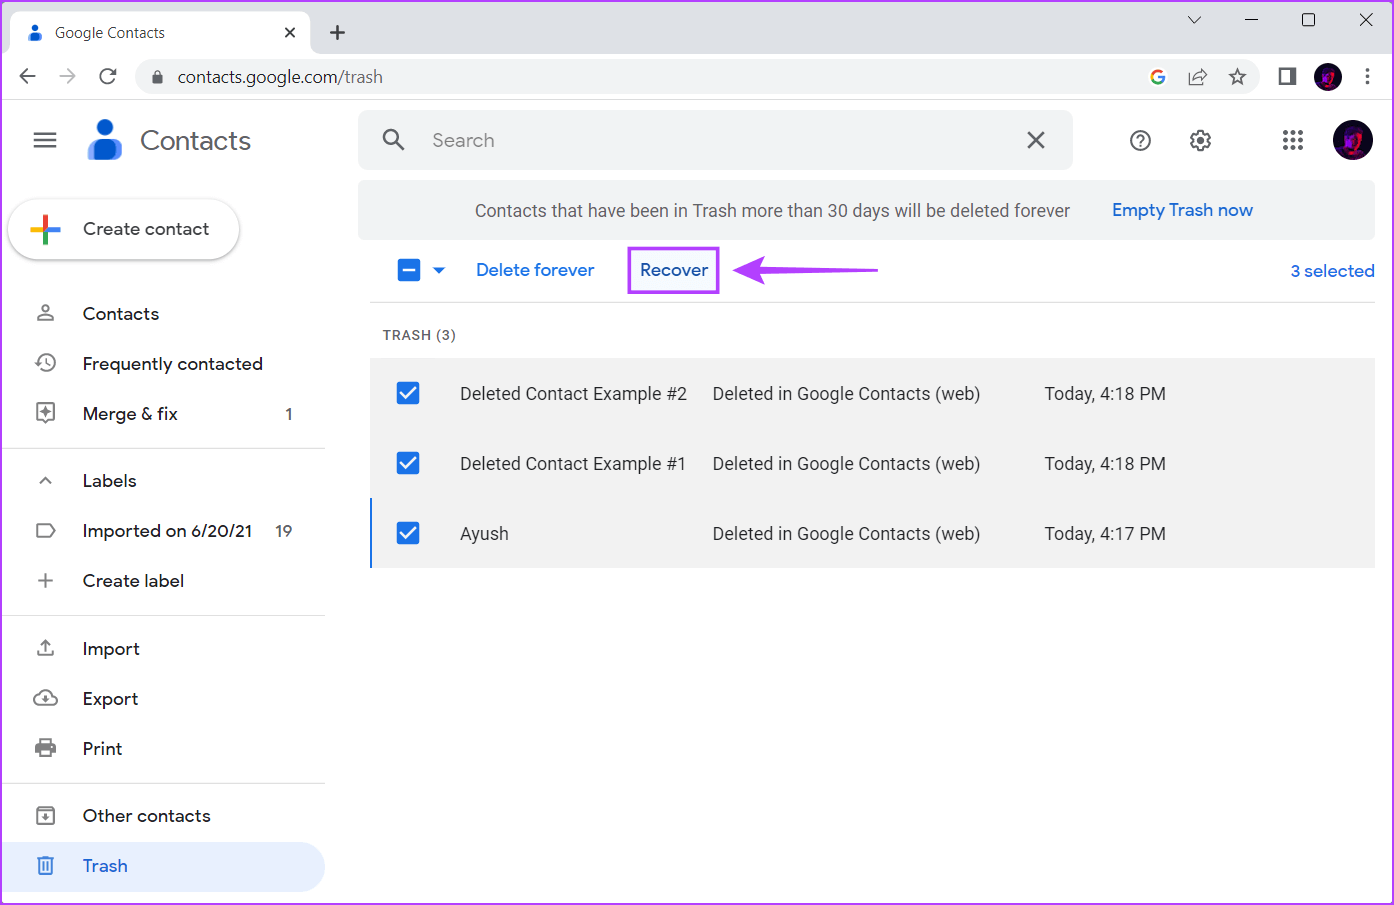Click Recover button
This screenshot has width=1394, height=905.
pyautogui.click(x=674, y=270)
